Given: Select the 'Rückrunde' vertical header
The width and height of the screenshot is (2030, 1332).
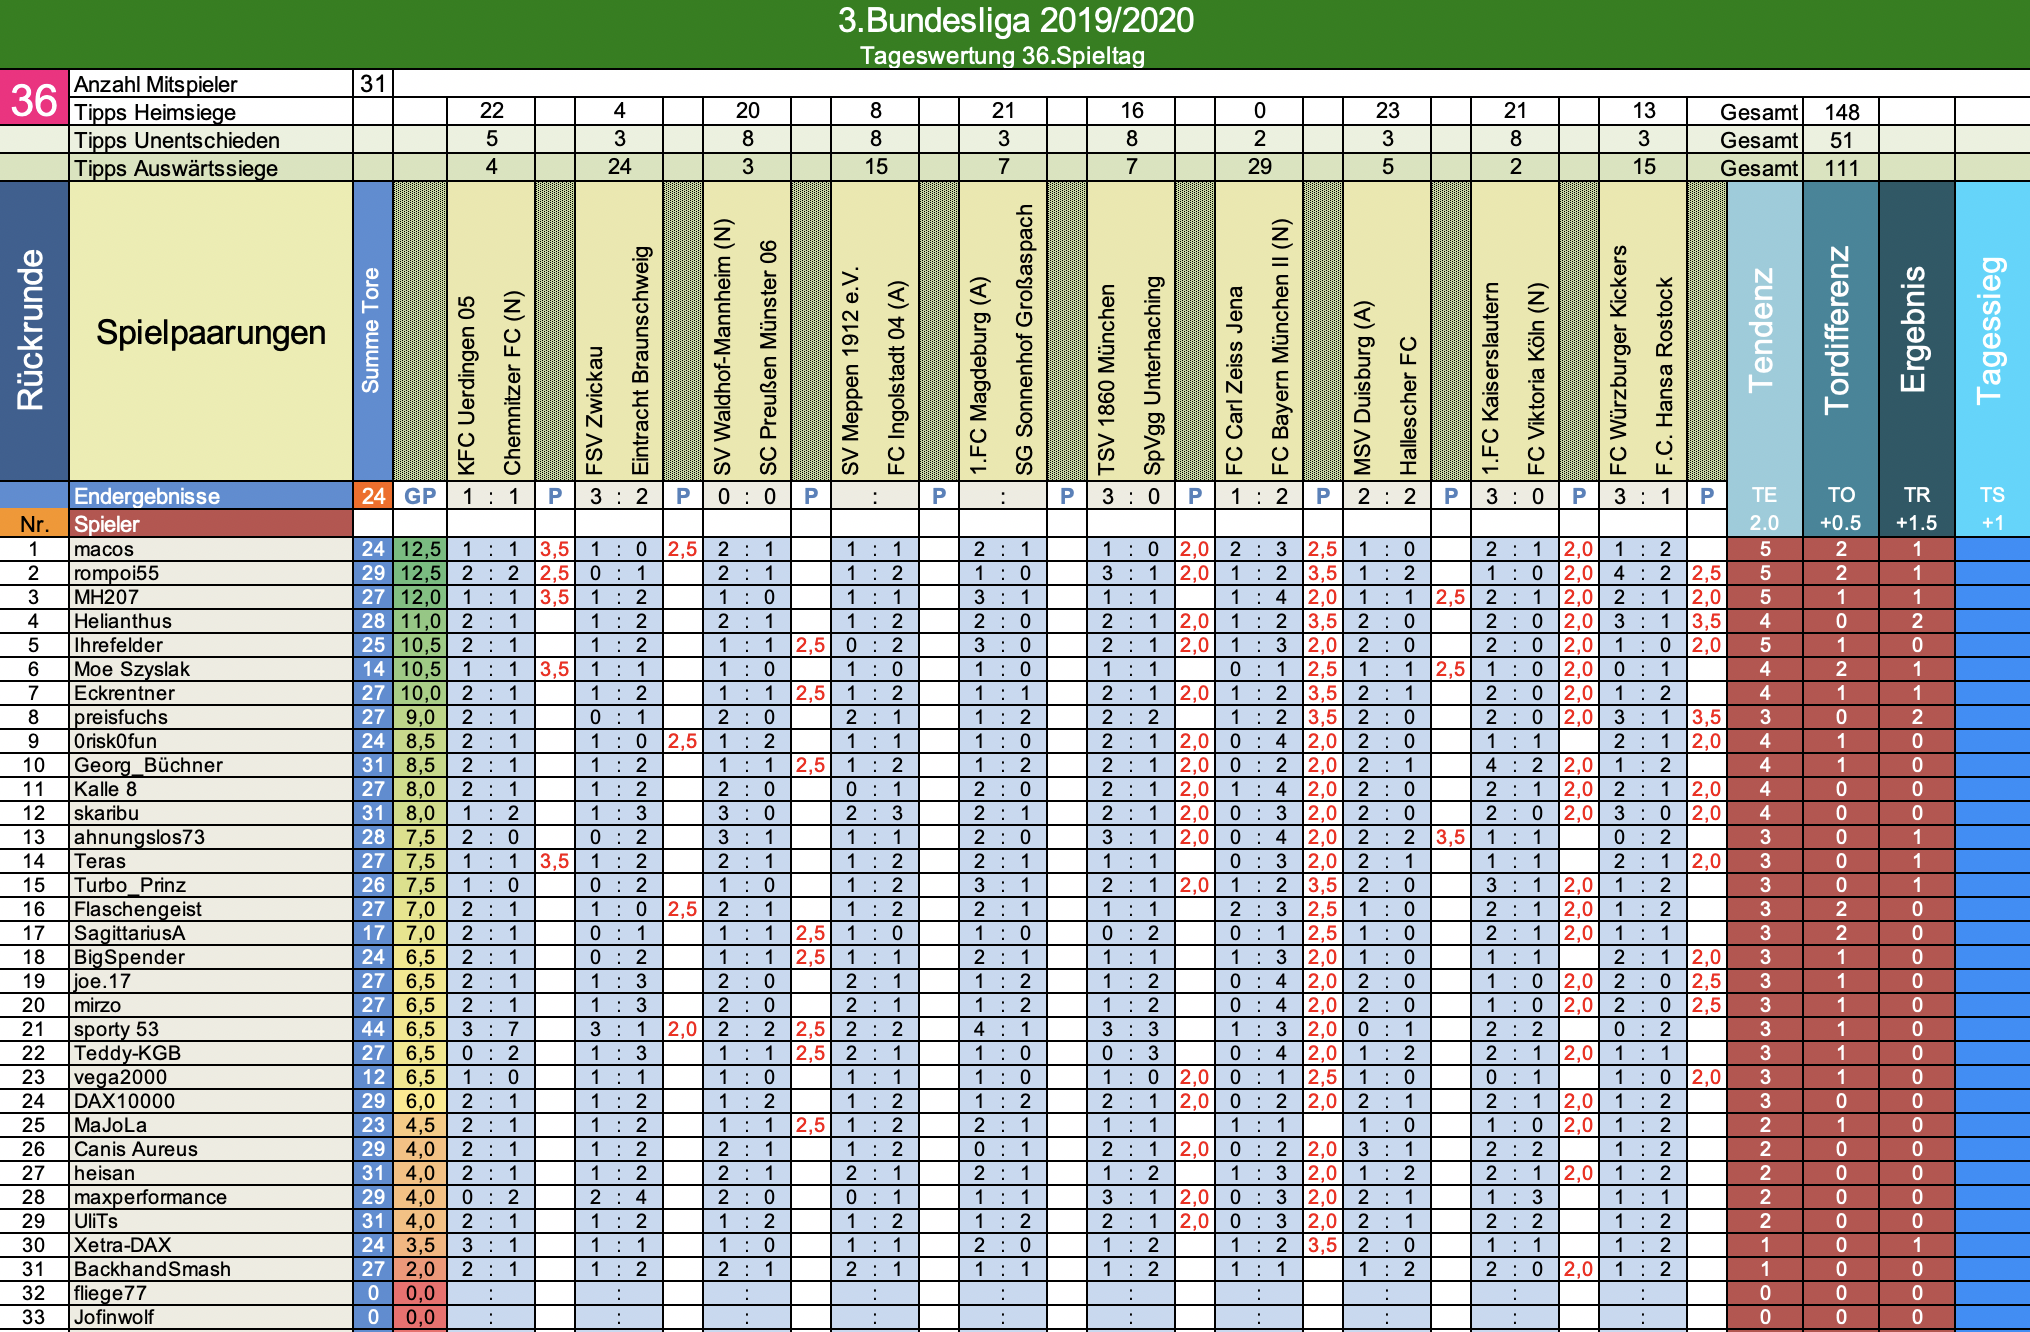Looking at the screenshot, I should coord(32,330).
